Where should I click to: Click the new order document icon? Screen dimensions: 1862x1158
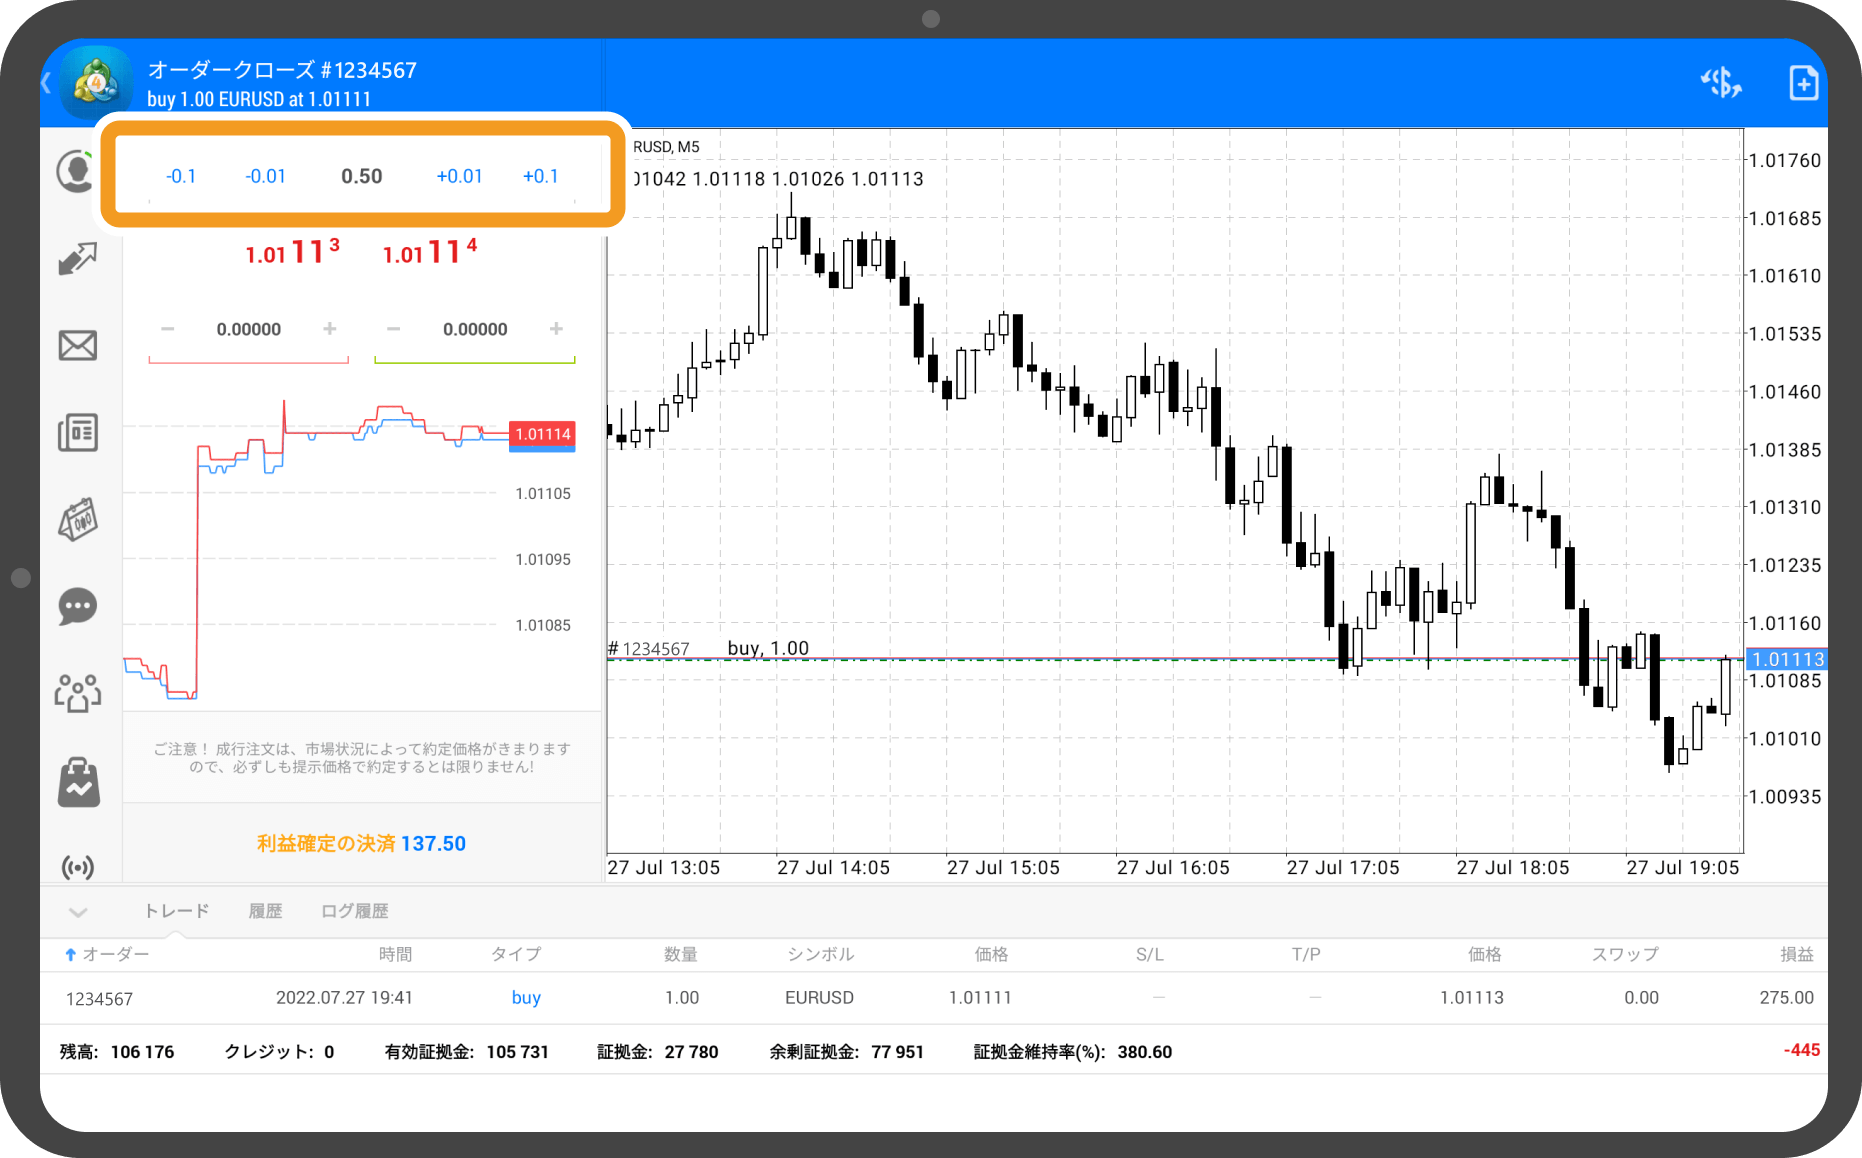(1803, 83)
